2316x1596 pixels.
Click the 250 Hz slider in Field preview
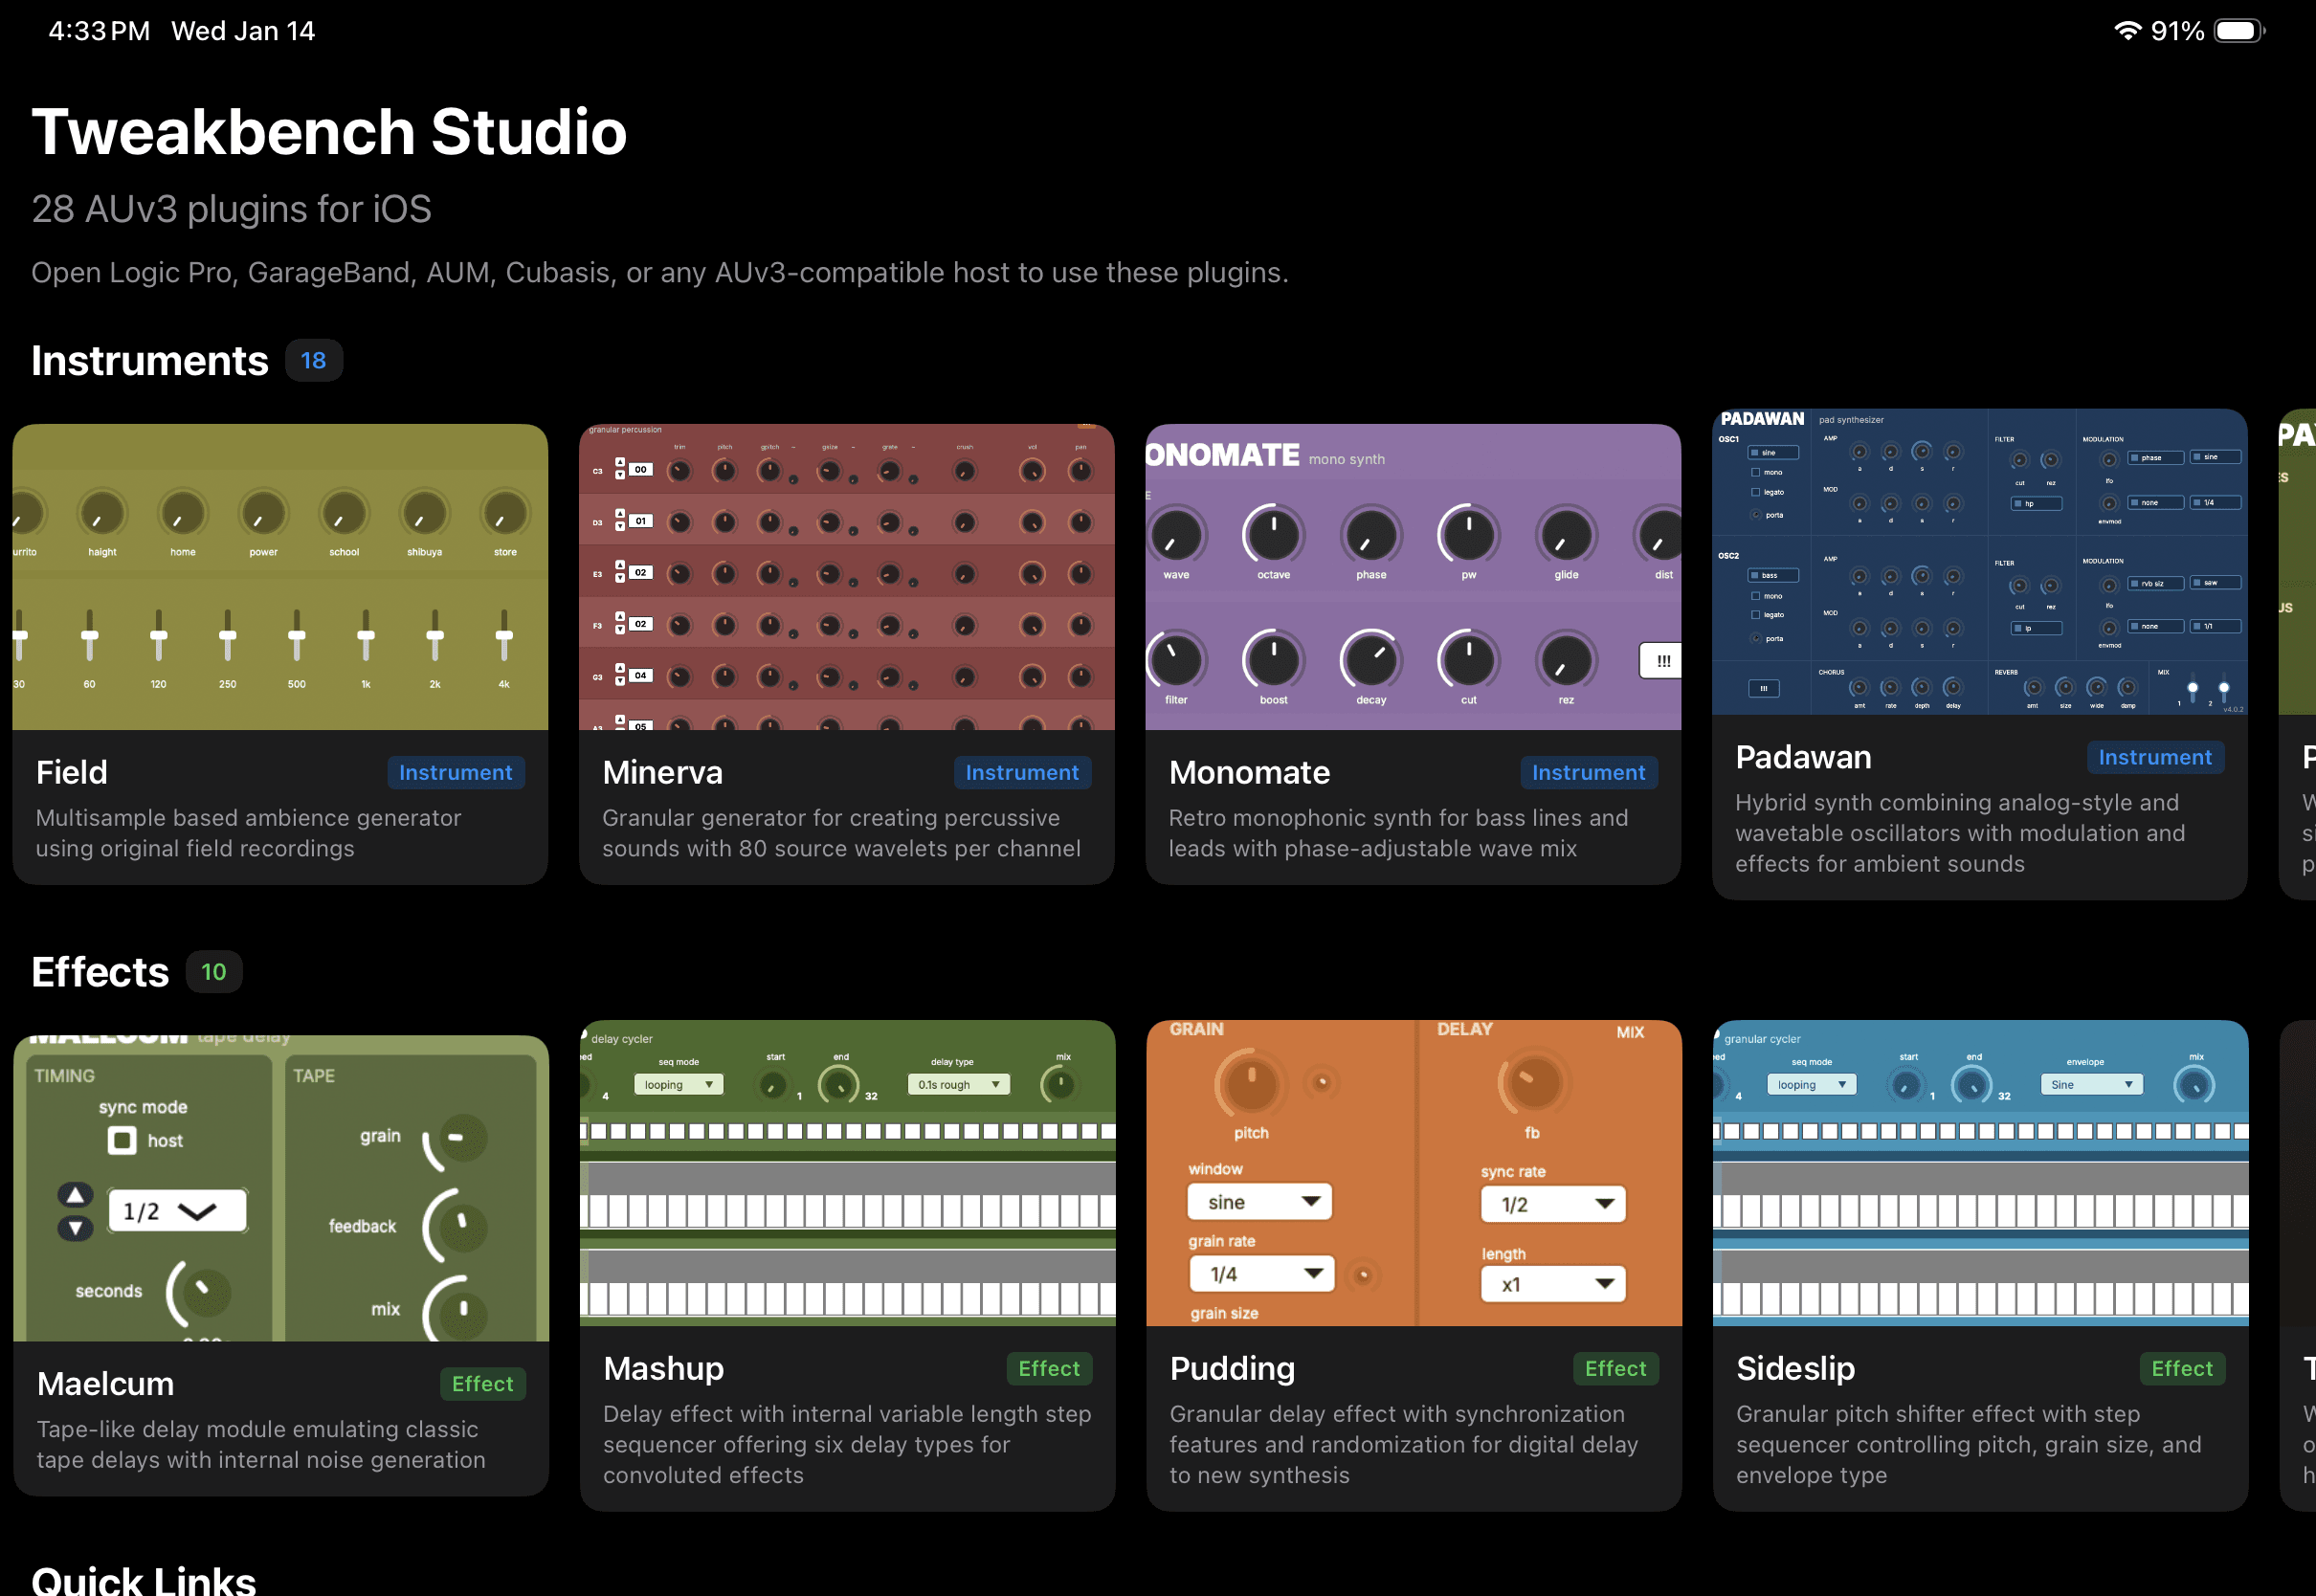pyautogui.click(x=228, y=635)
